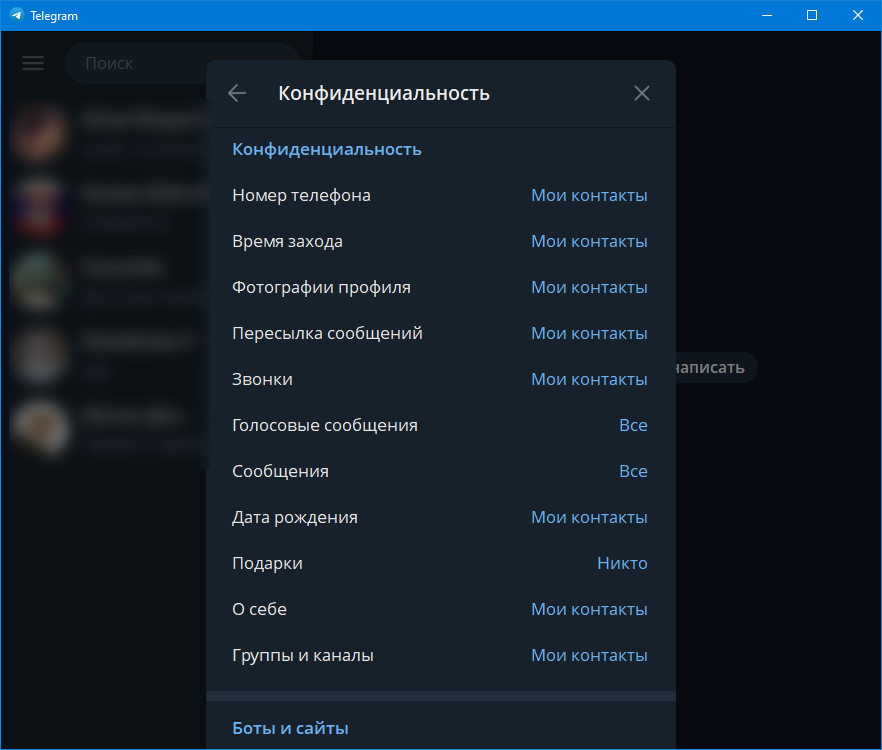Select the first blurred chat avatar
Image resolution: width=882 pixels, height=750 pixels.
39,133
